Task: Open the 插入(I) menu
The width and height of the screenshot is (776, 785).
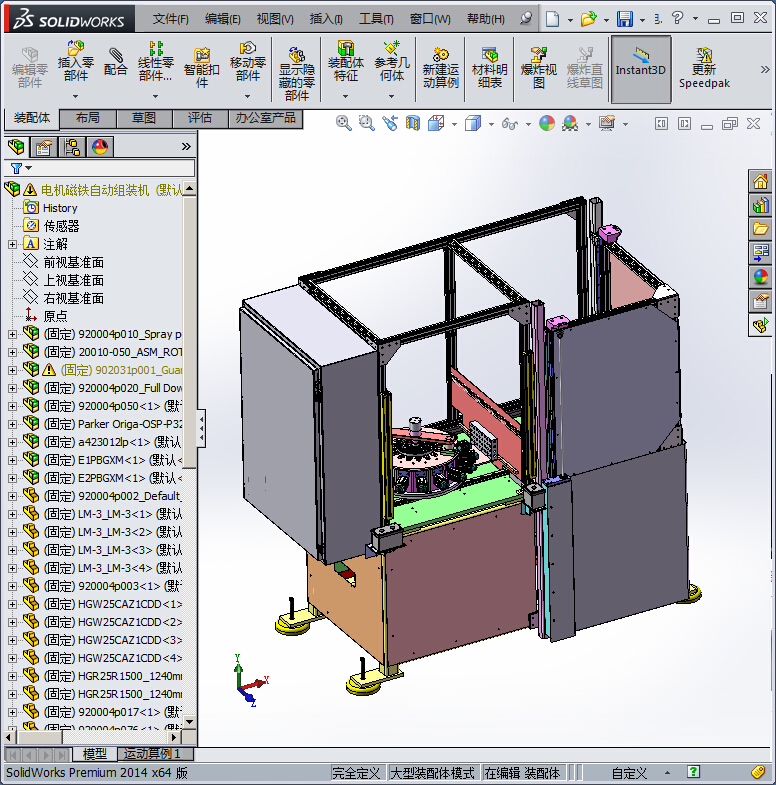Action: 326,19
